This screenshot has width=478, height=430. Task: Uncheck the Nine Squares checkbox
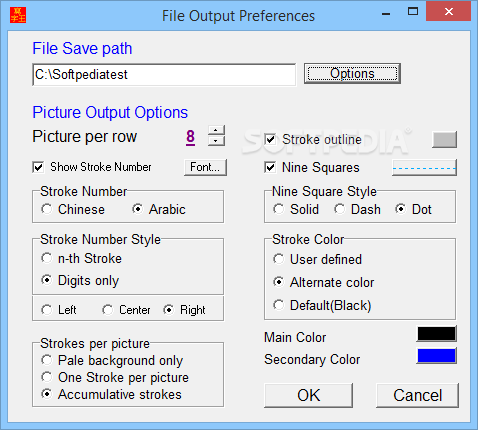point(270,167)
